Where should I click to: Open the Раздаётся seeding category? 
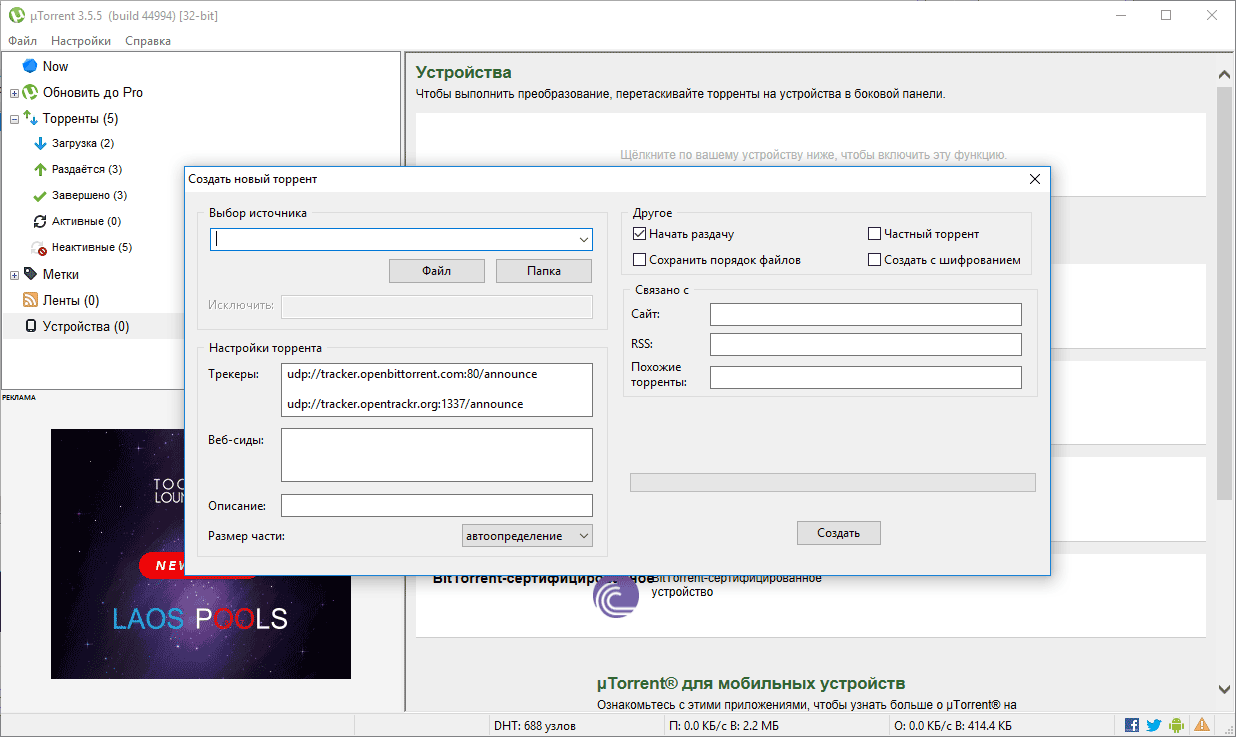[x=41, y=169]
